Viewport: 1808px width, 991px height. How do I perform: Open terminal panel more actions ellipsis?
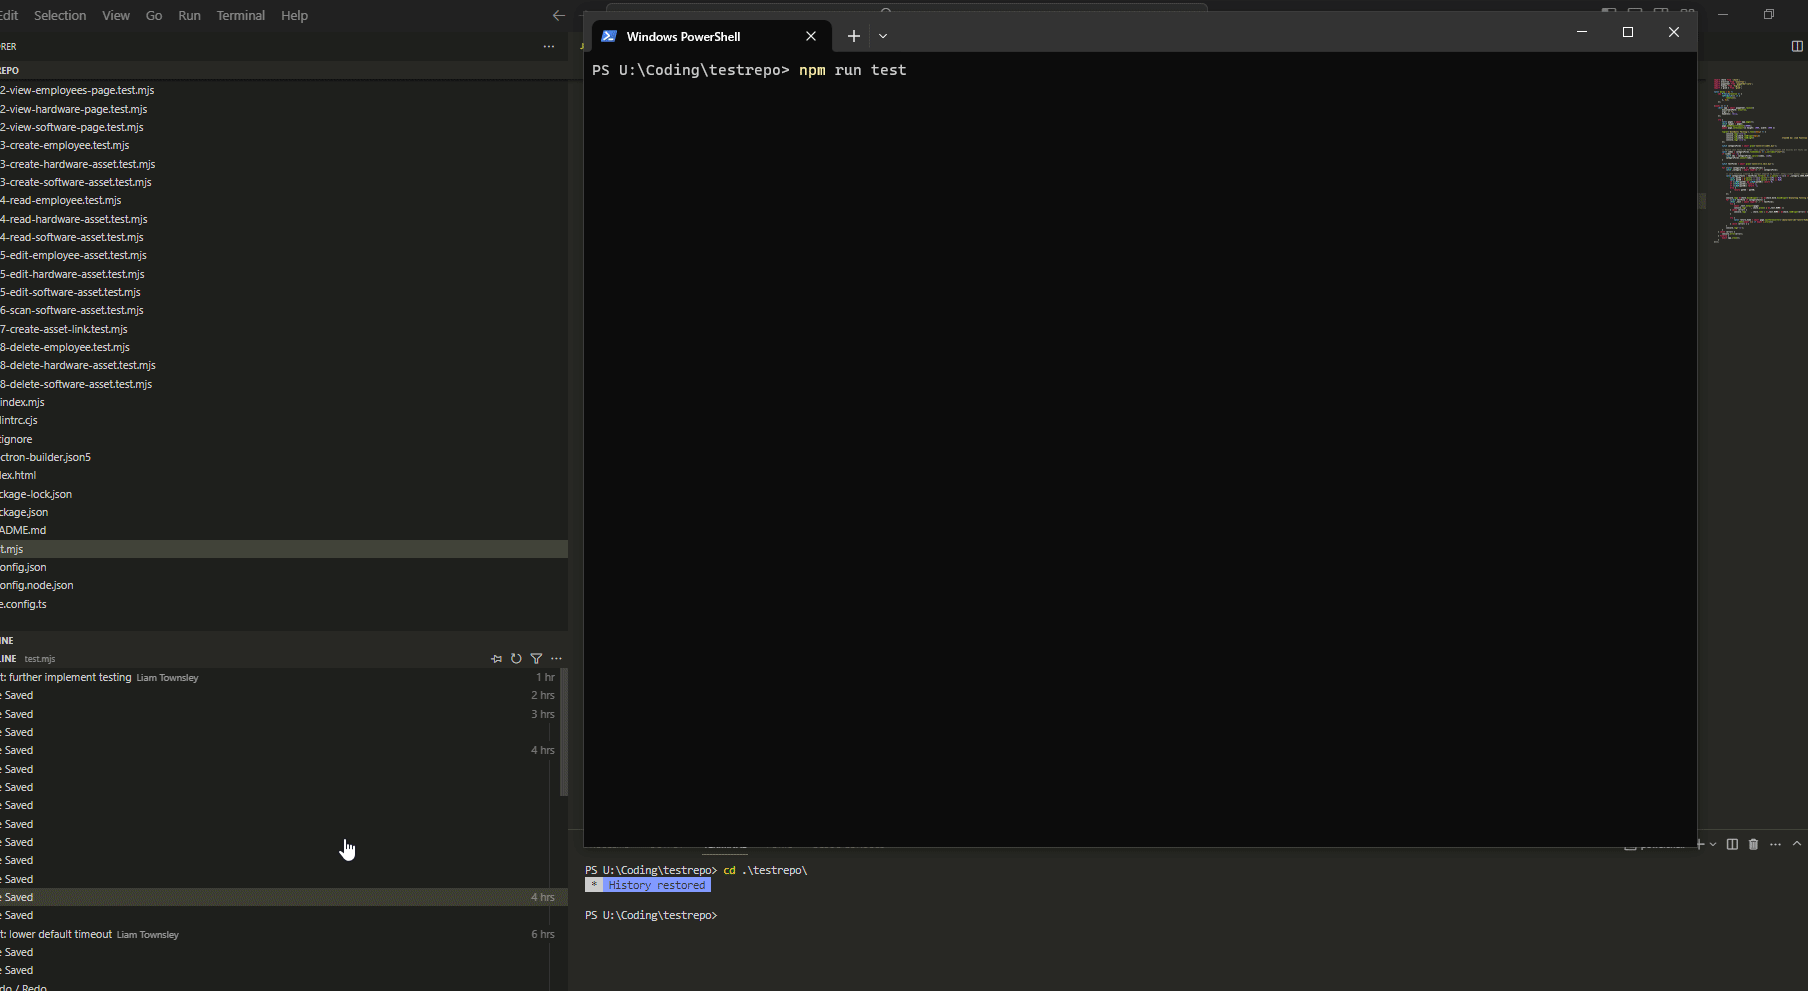click(1775, 844)
